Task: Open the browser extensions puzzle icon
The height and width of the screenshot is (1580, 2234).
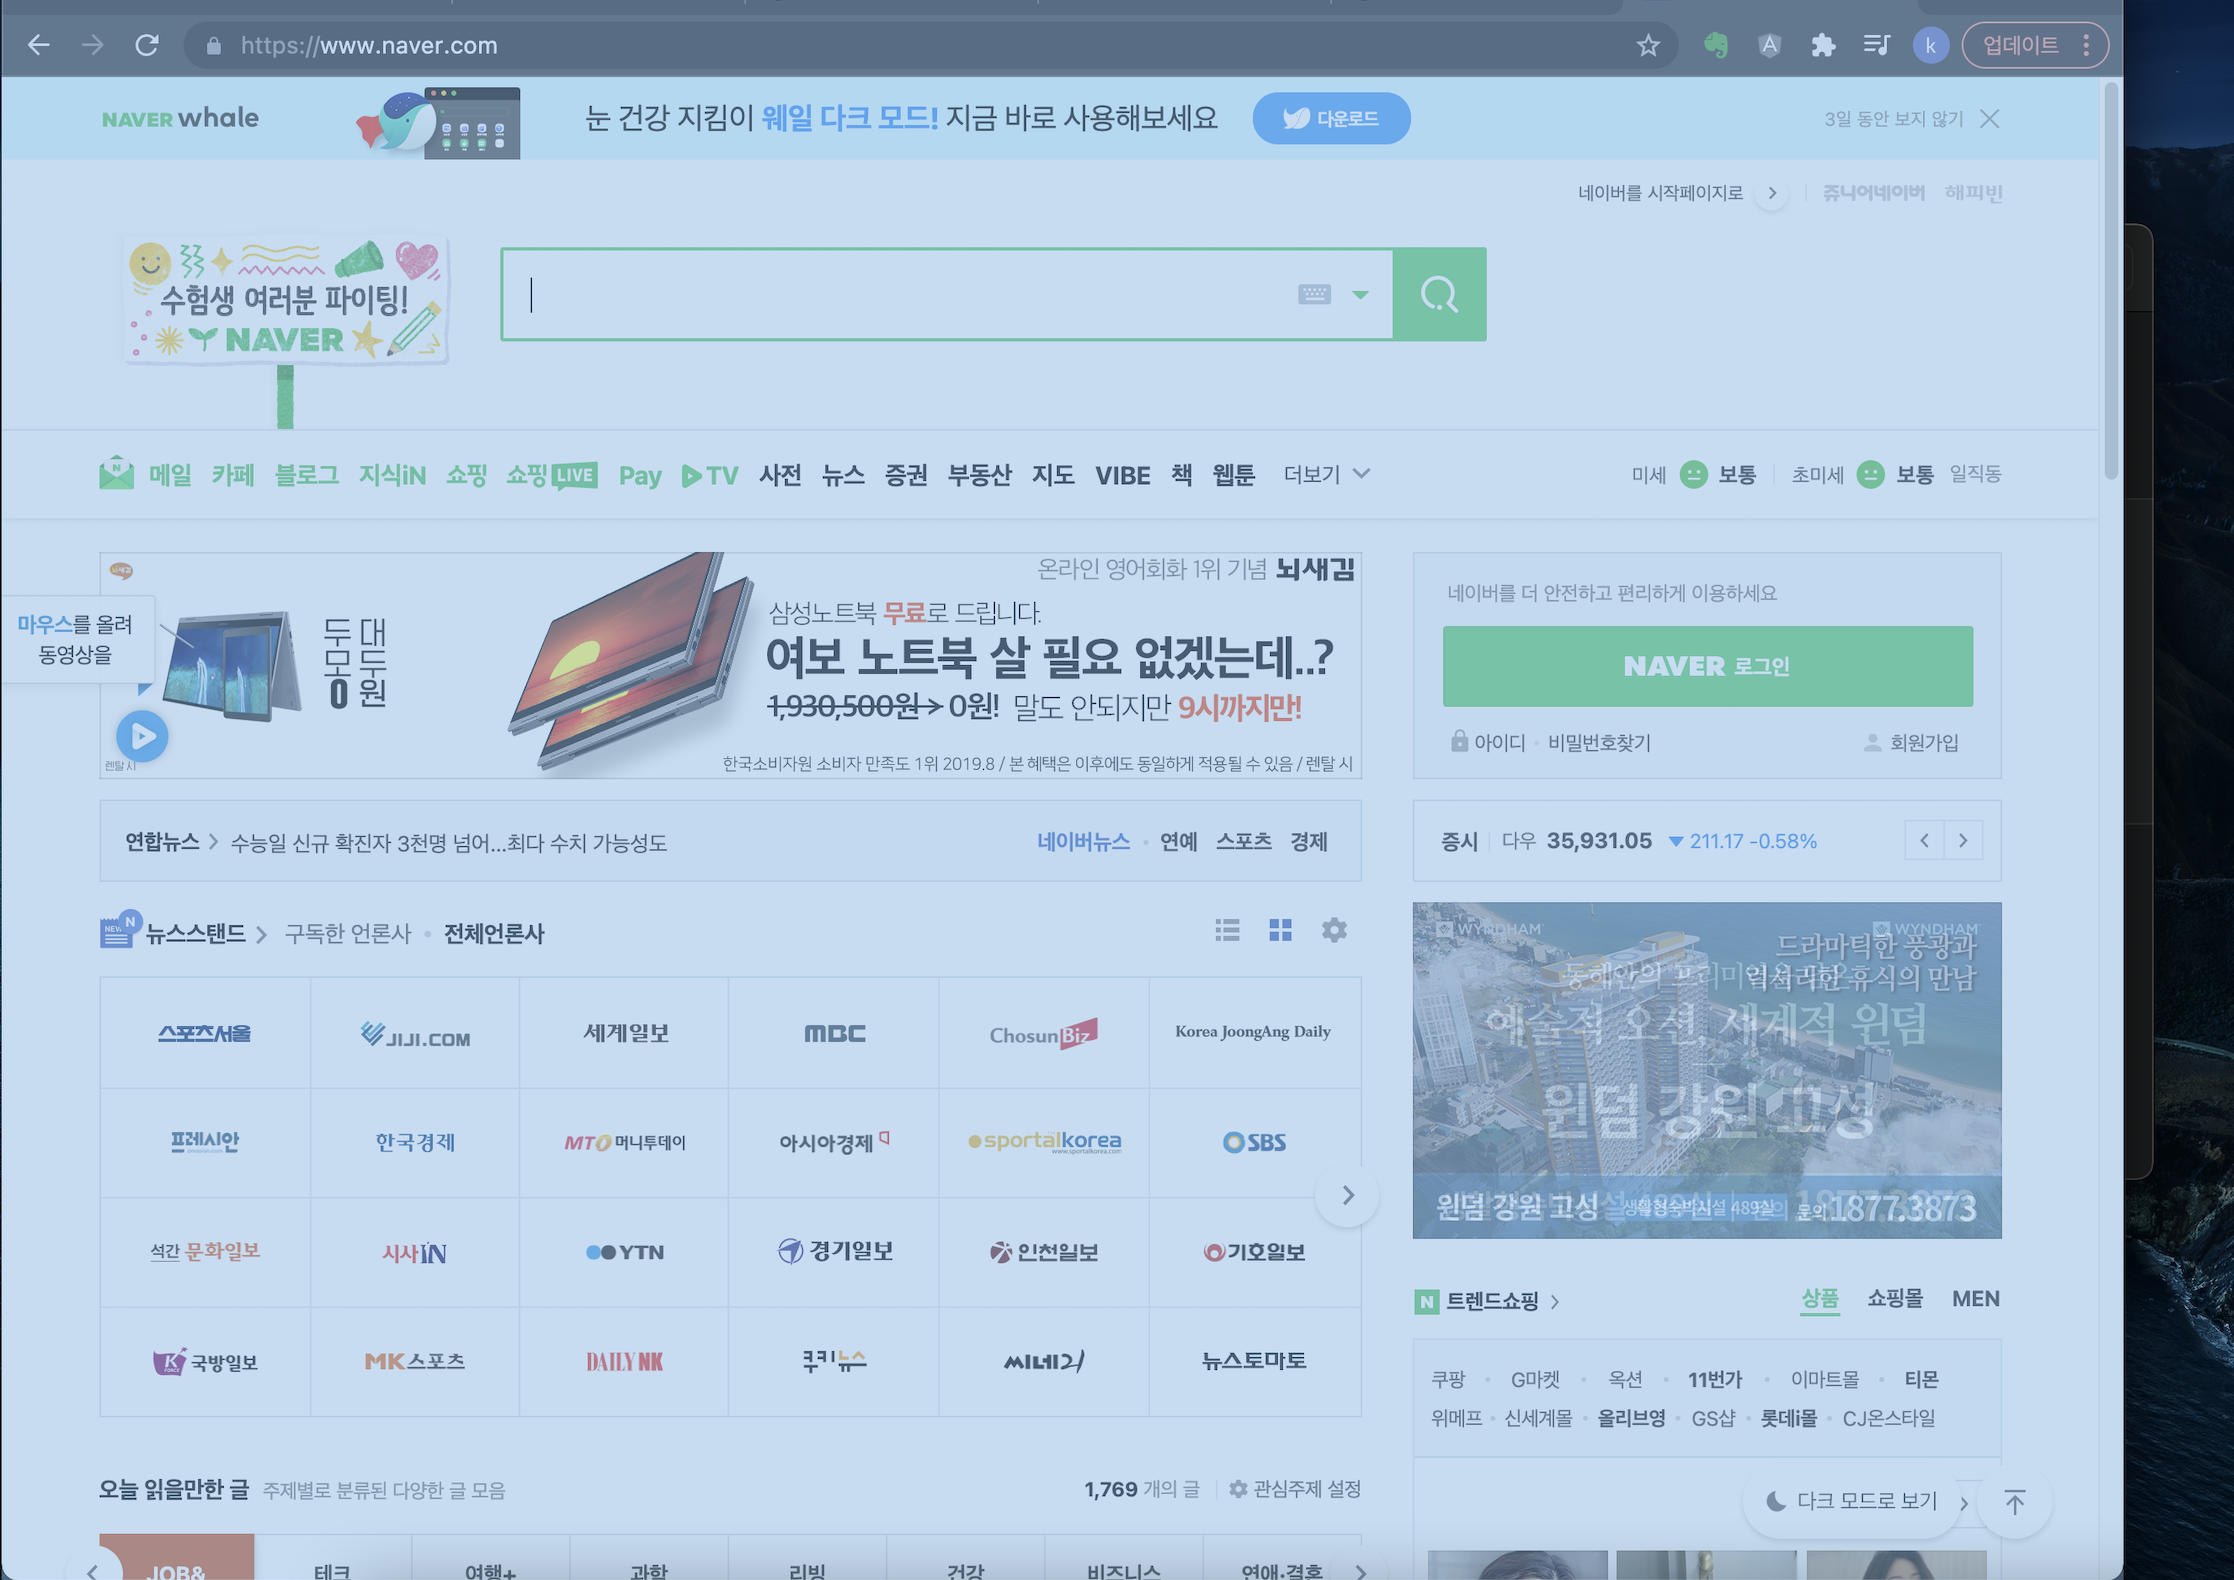Action: [x=1823, y=45]
